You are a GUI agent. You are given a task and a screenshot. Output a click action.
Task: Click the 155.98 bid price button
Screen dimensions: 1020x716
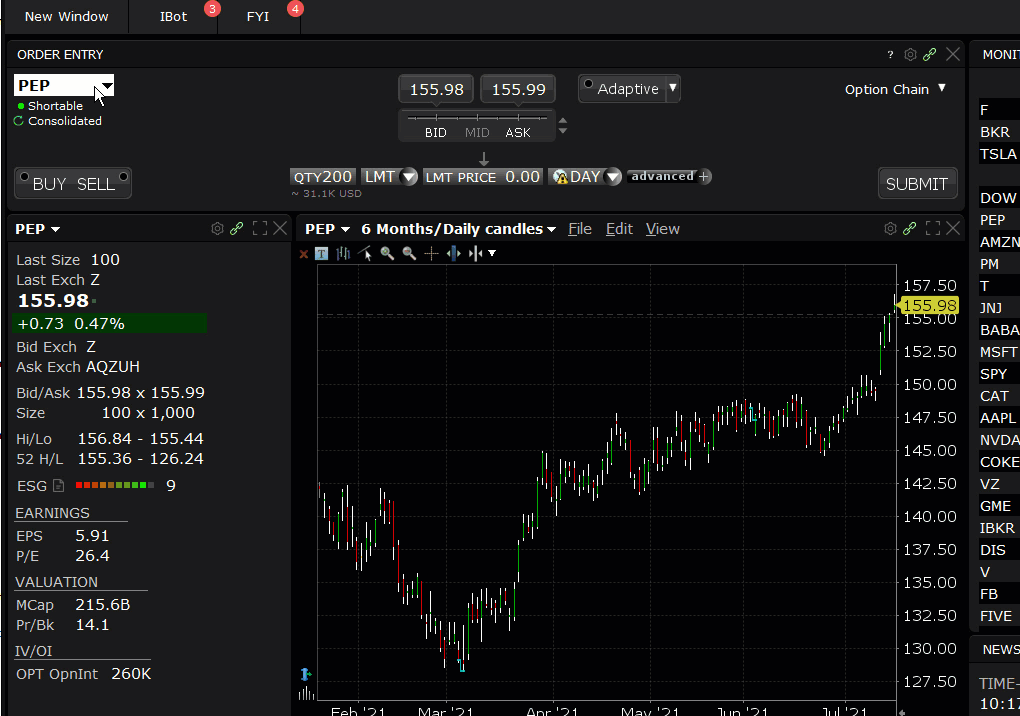click(x=436, y=89)
